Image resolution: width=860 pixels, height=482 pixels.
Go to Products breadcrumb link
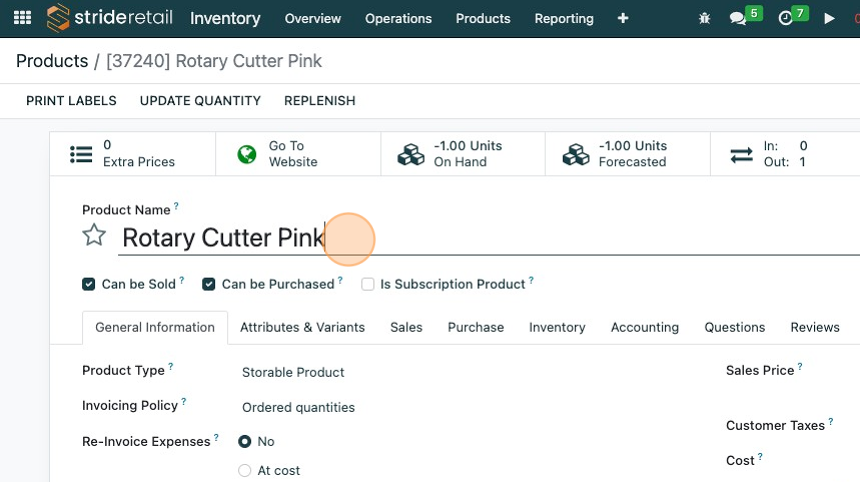[52, 61]
